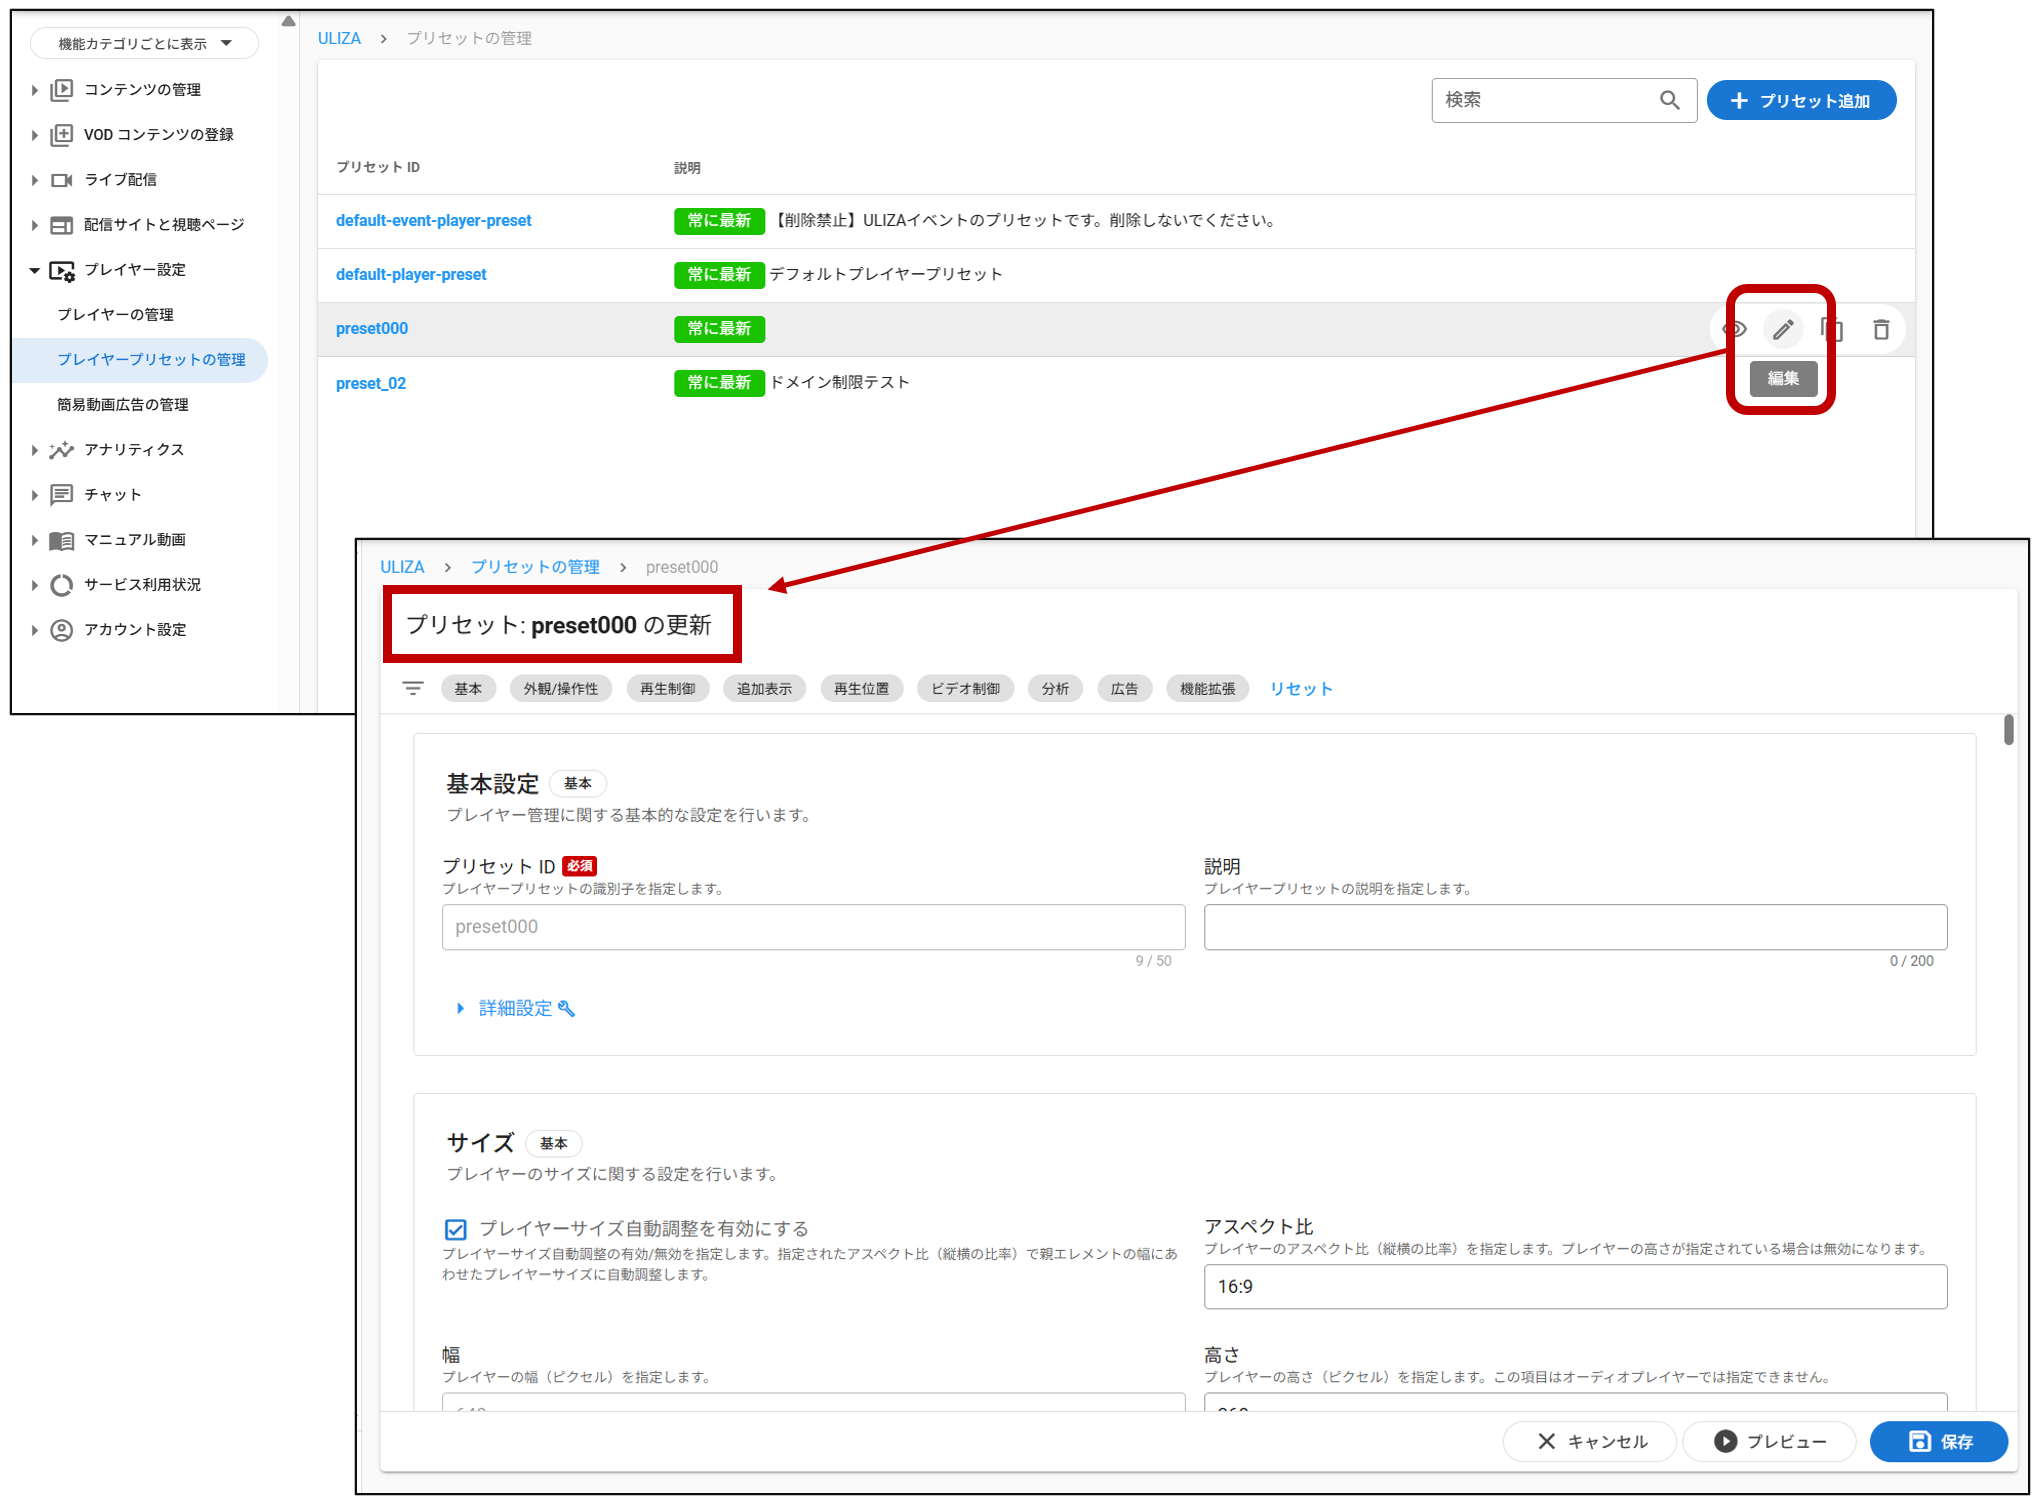Click the trash delete icon for preset000
The height and width of the screenshot is (1503, 2038).
pyautogui.click(x=1881, y=329)
